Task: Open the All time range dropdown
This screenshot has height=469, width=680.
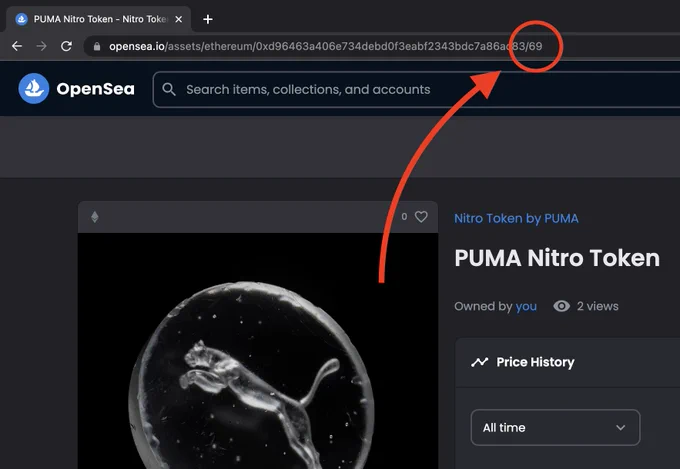Action: point(555,427)
